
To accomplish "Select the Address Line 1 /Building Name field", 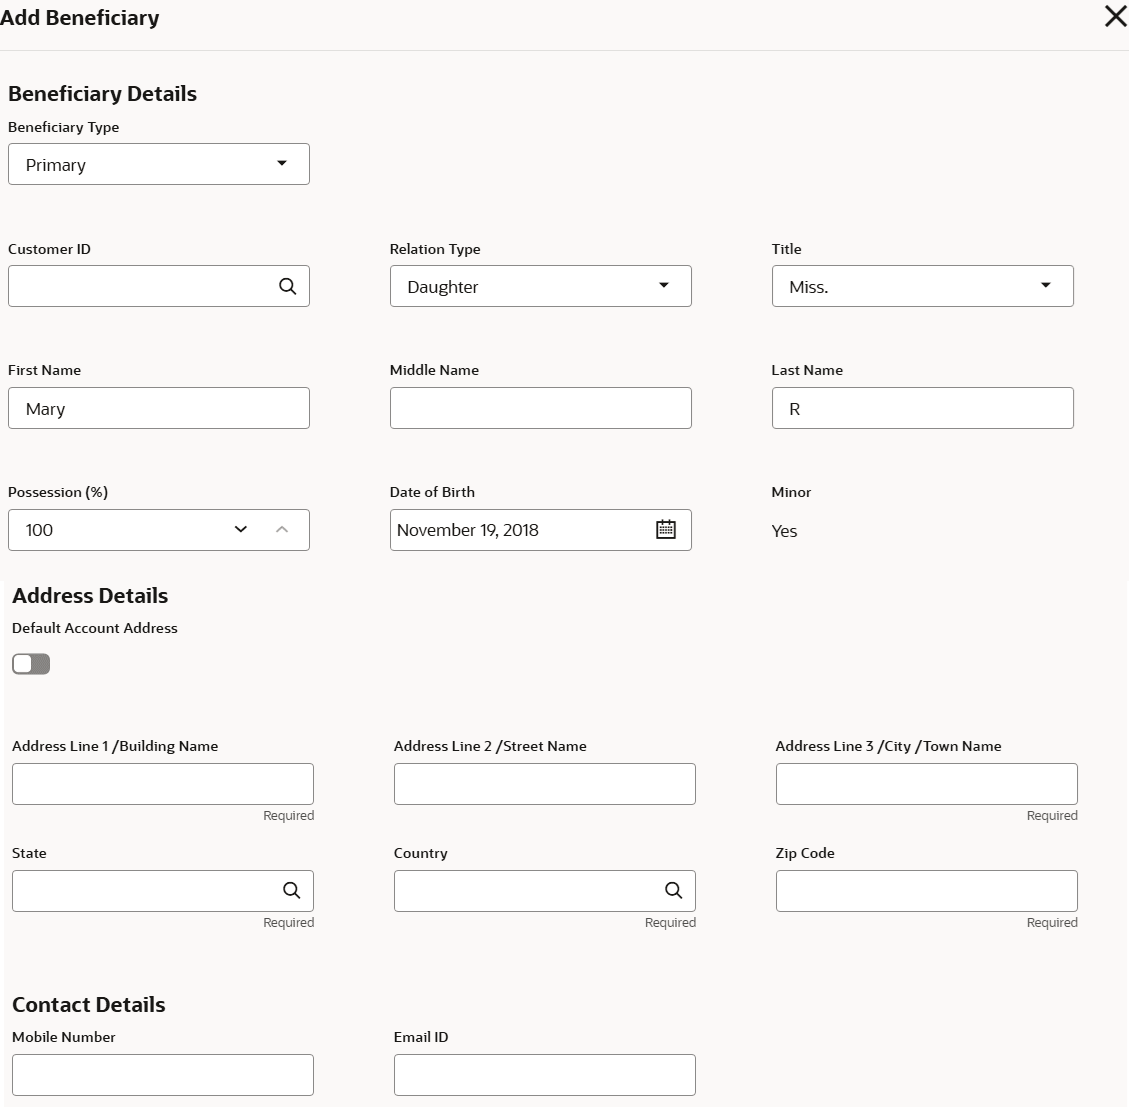I will coord(163,784).
